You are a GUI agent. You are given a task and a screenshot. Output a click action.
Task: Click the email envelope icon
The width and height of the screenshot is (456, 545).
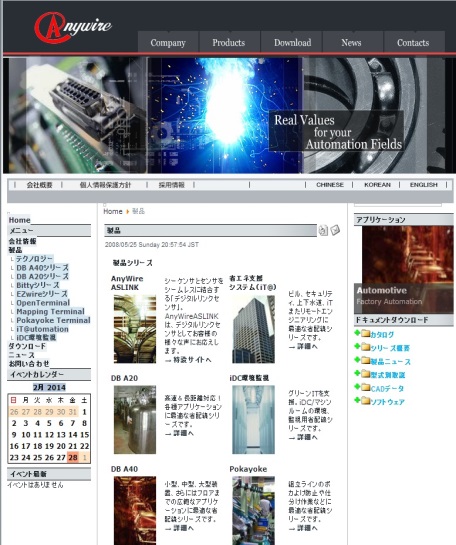[335, 230]
